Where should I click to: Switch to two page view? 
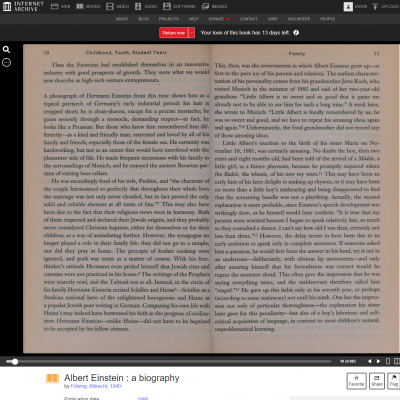(396, 361)
